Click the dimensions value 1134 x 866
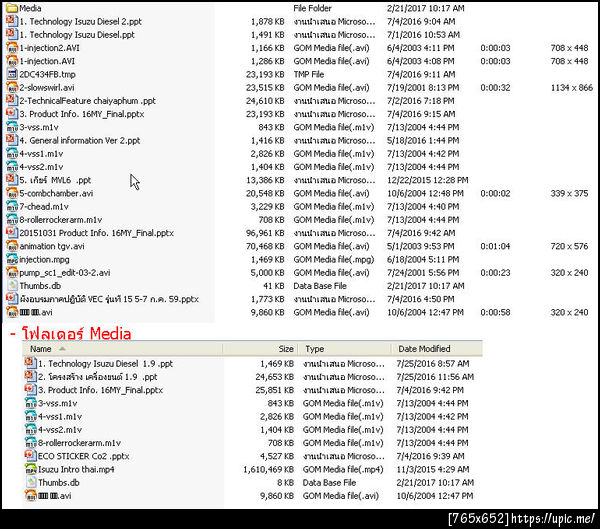The image size is (600, 529). (x=572, y=87)
